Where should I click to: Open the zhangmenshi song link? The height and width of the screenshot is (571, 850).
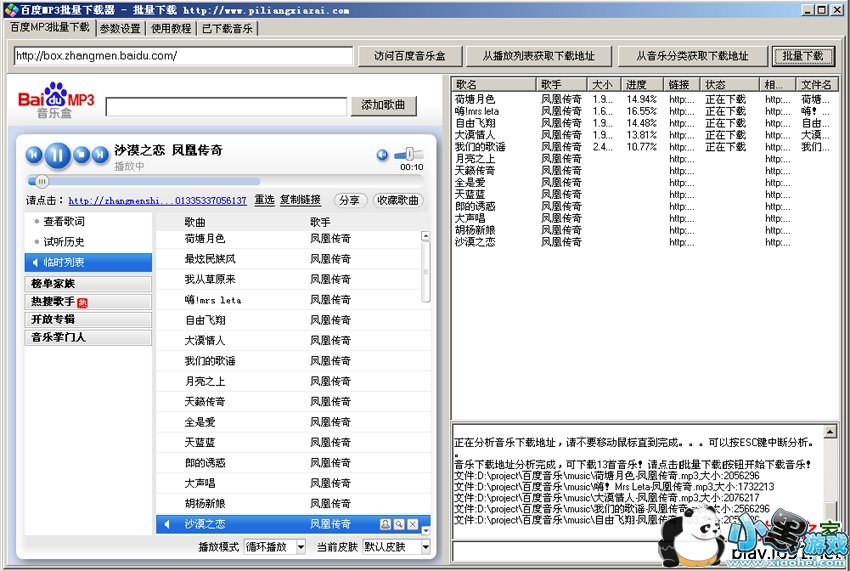click(x=157, y=201)
